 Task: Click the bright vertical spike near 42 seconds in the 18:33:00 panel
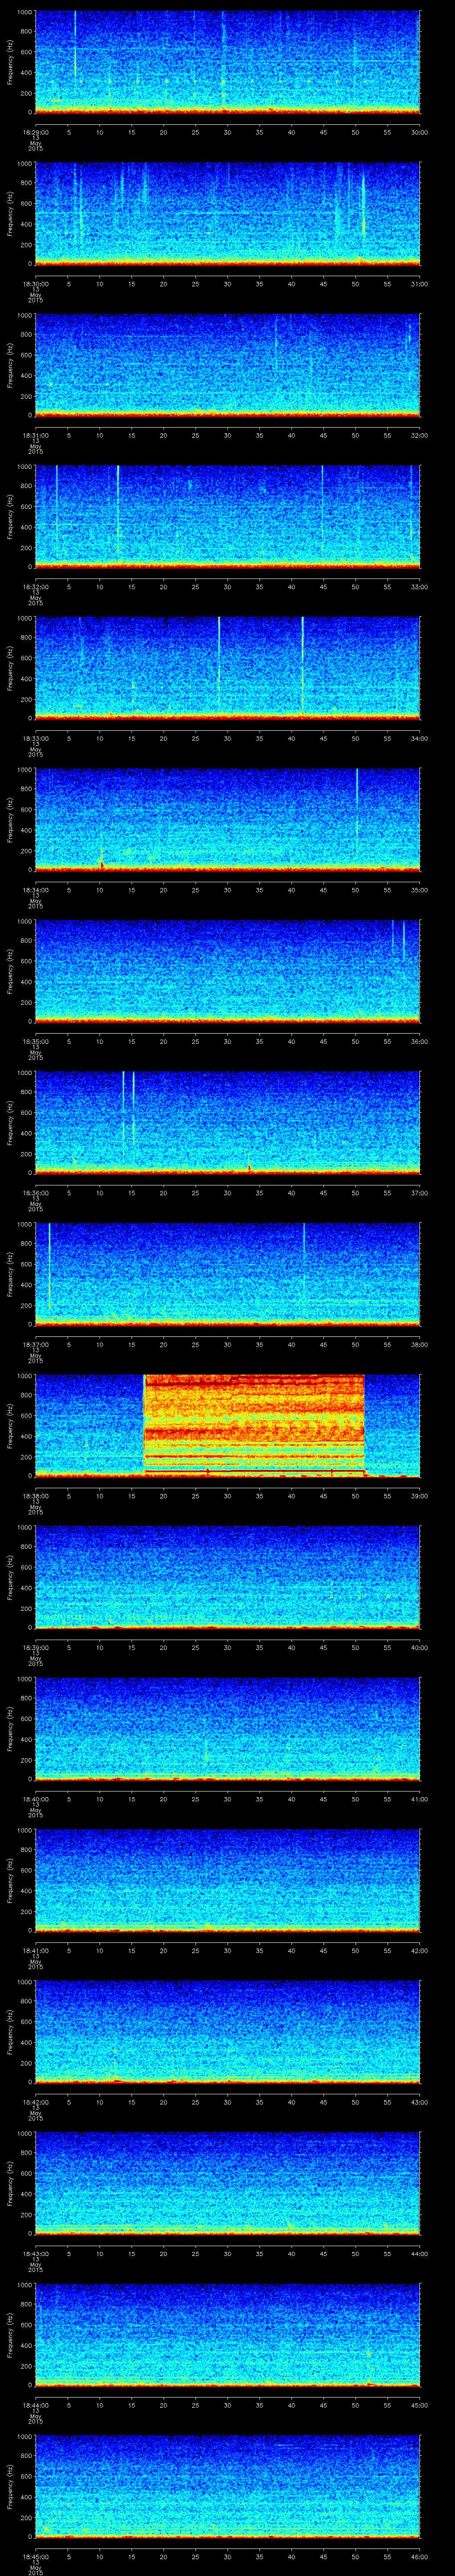[302, 665]
